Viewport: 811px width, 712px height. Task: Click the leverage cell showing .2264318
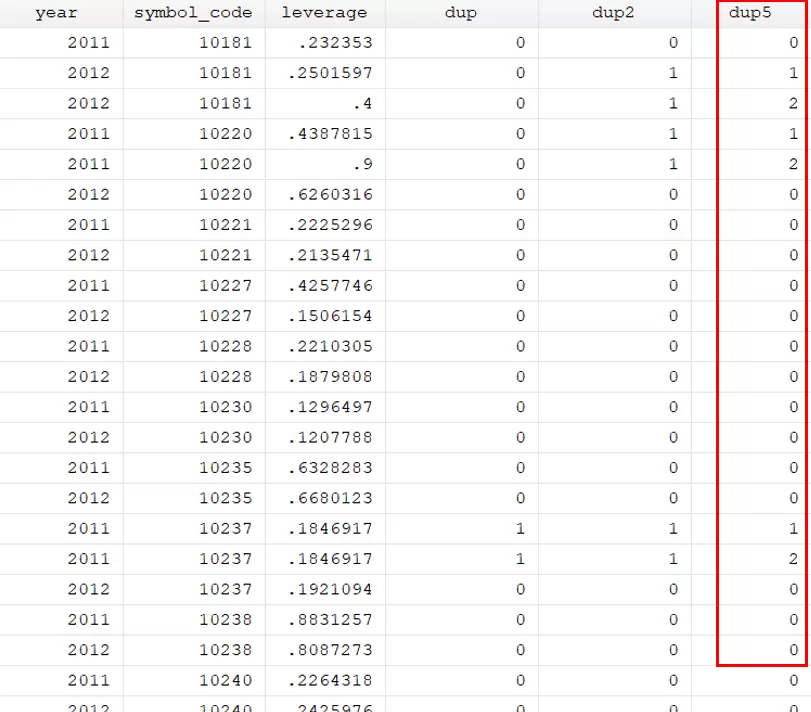point(329,681)
